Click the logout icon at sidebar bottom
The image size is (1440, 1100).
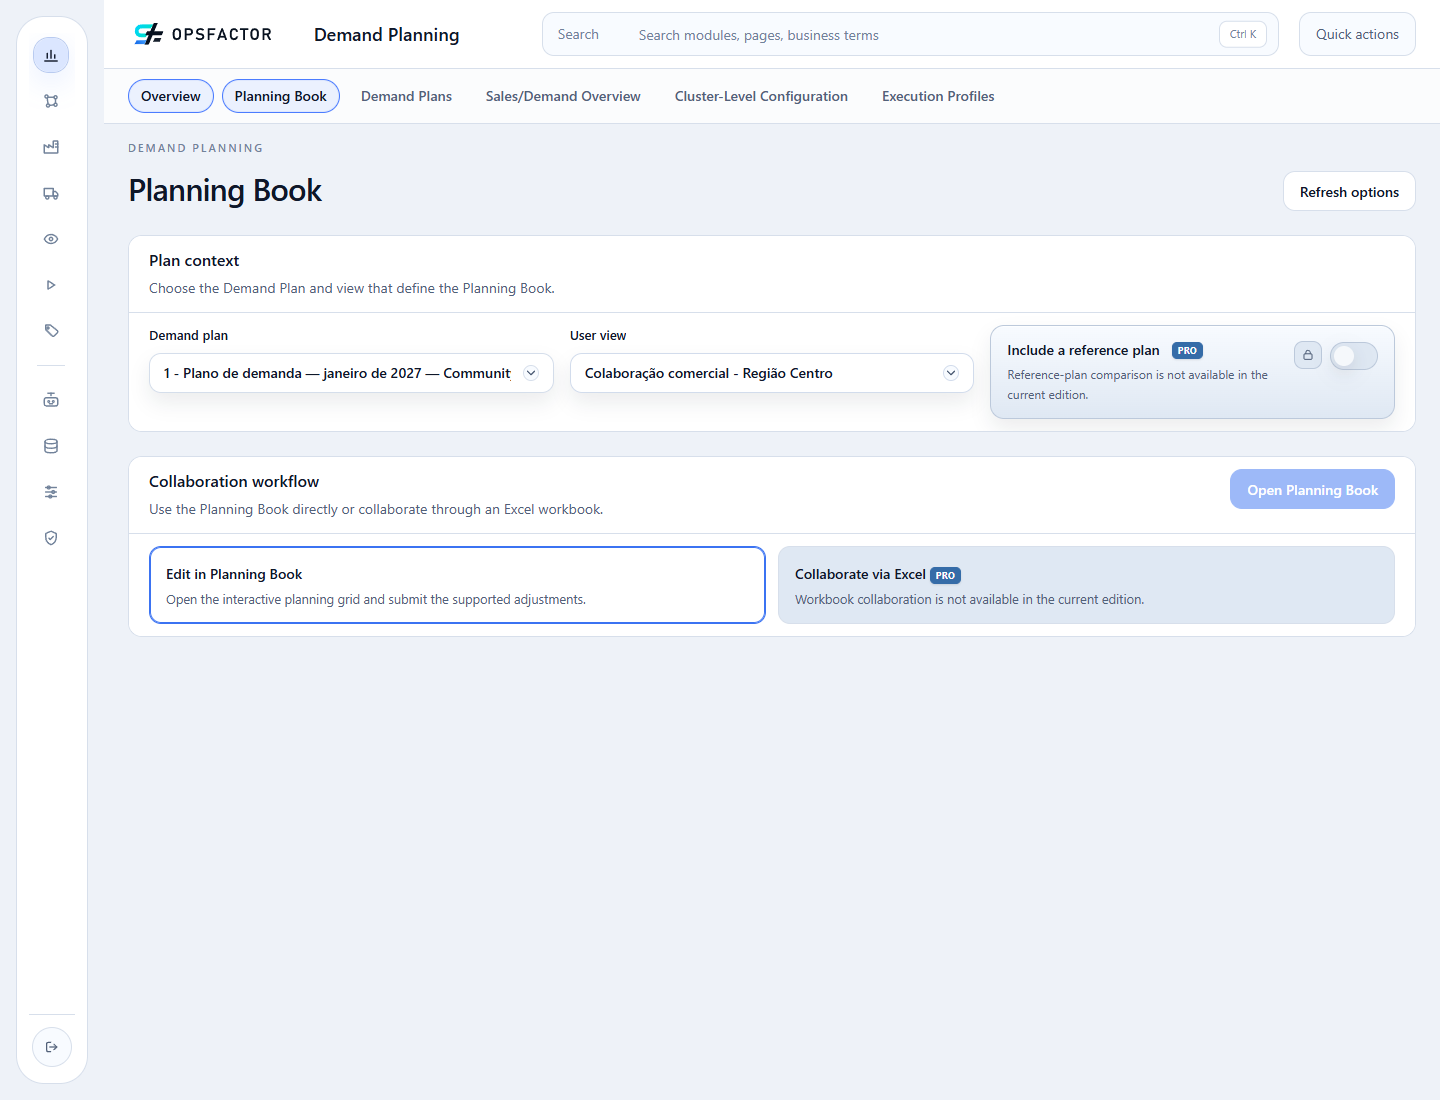(52, 1047)
